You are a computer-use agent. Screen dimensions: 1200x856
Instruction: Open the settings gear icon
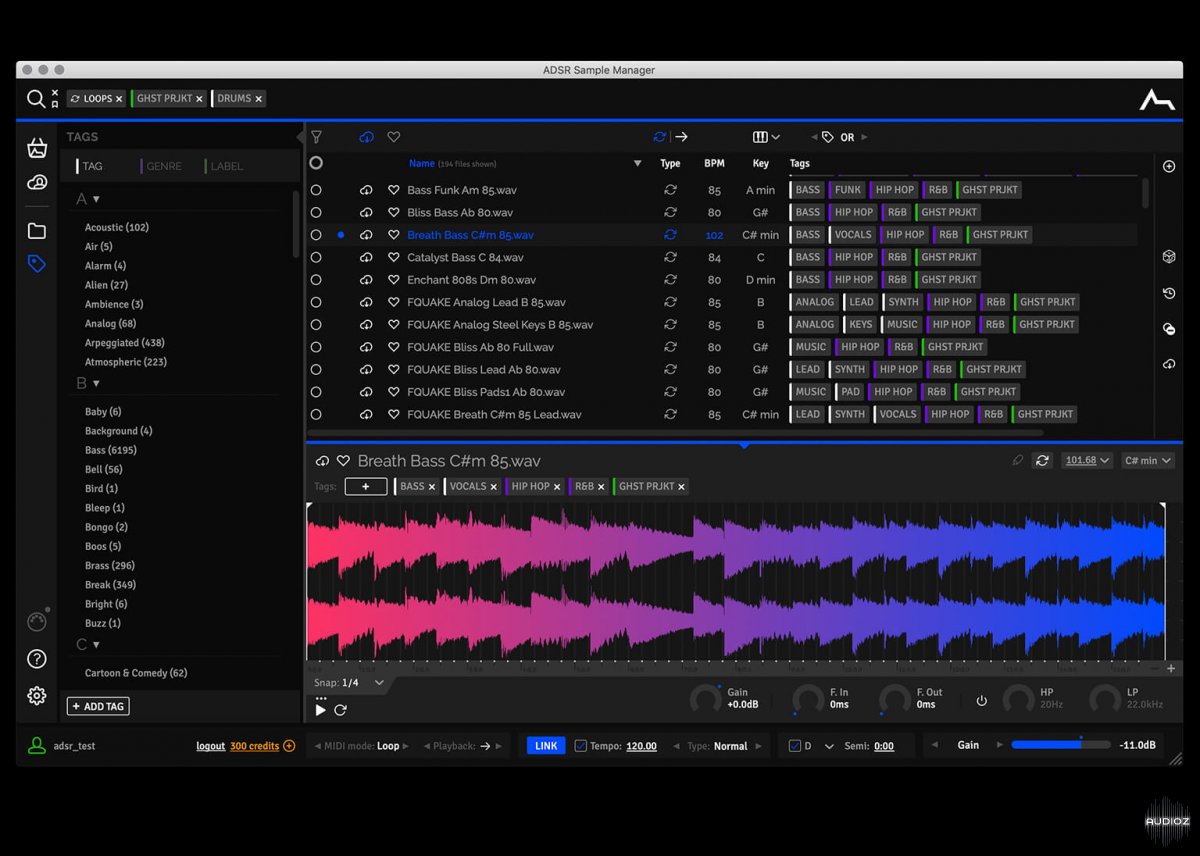(x=37, y=695)
